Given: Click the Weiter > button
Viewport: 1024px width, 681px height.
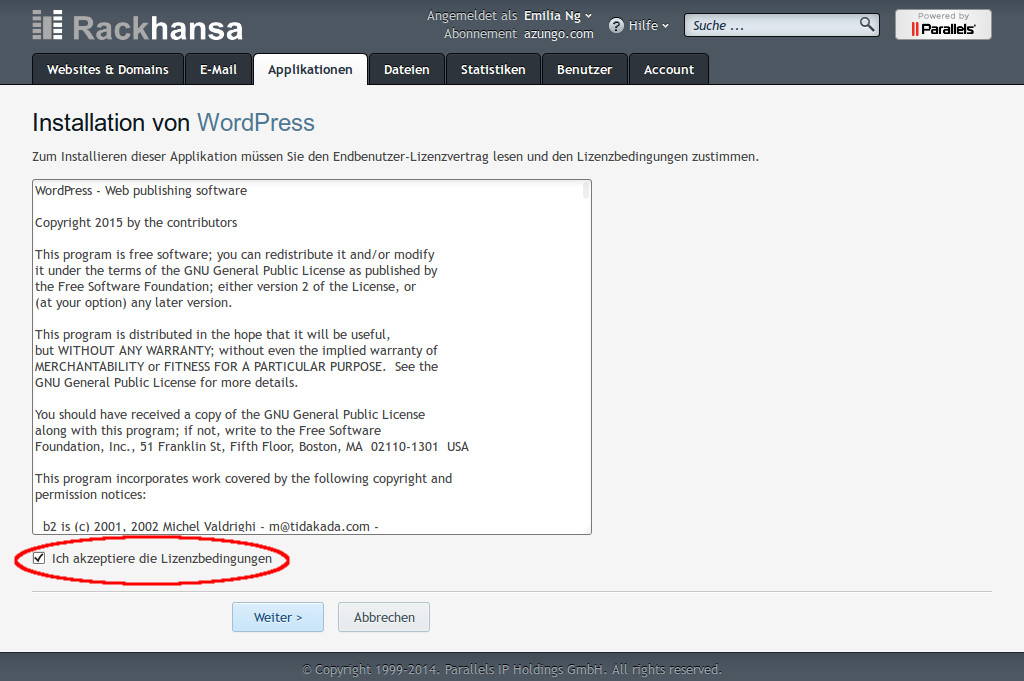Looking at the screenshot, I should [278, 617].
